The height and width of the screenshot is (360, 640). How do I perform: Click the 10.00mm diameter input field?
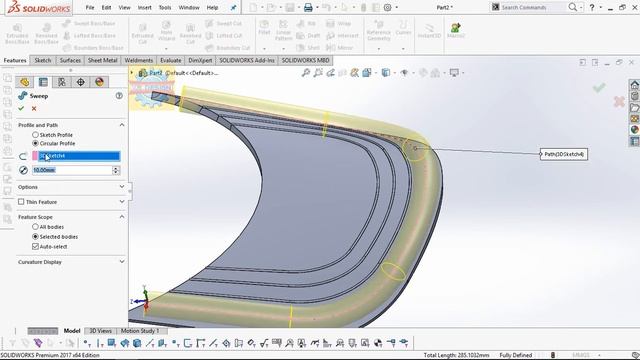72,170
